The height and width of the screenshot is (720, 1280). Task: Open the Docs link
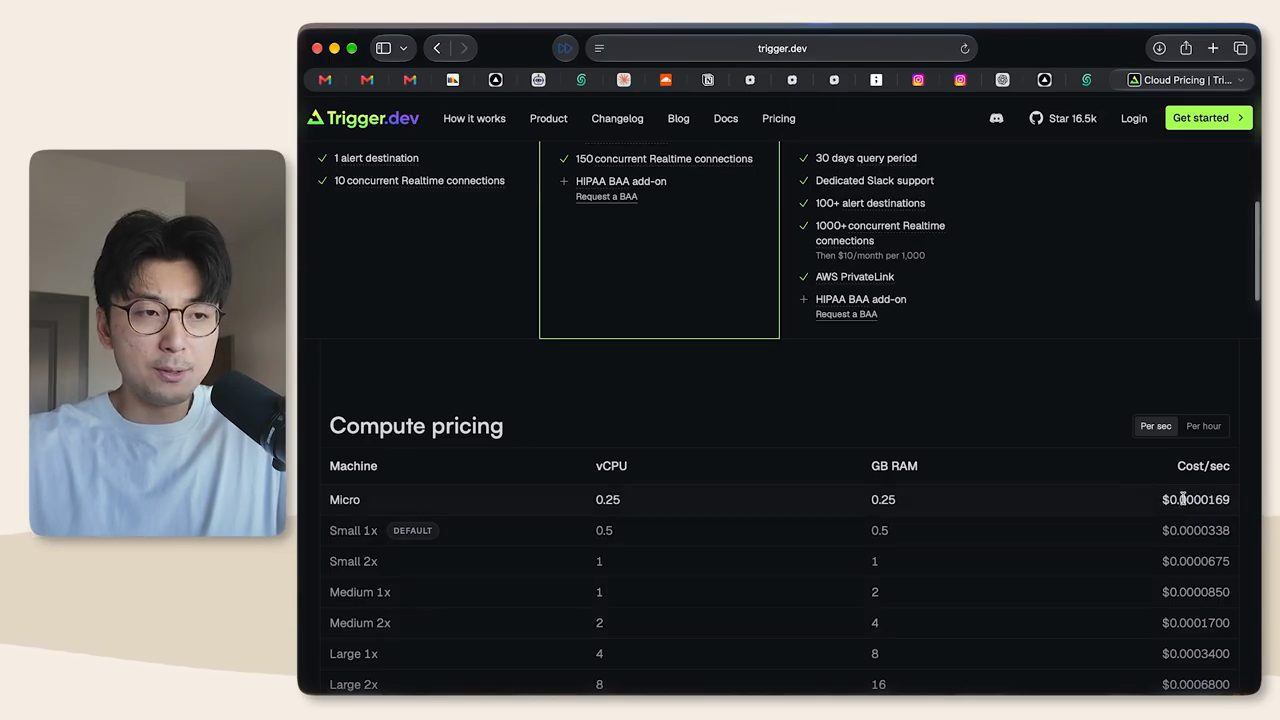(726, 118)
